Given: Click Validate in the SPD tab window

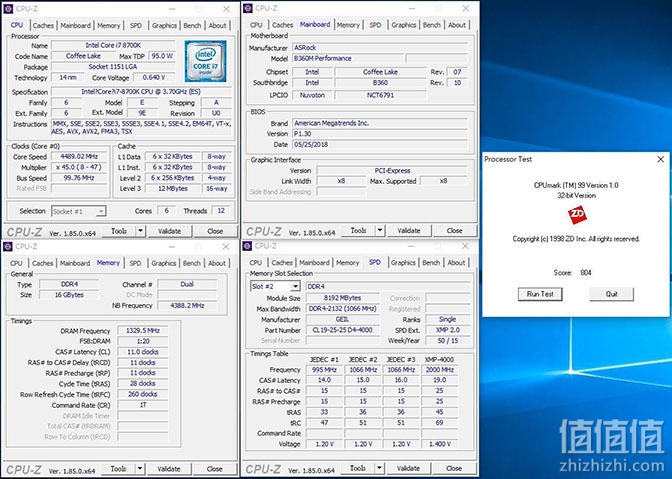Looking at the screenshot, I should click(408, 468).
